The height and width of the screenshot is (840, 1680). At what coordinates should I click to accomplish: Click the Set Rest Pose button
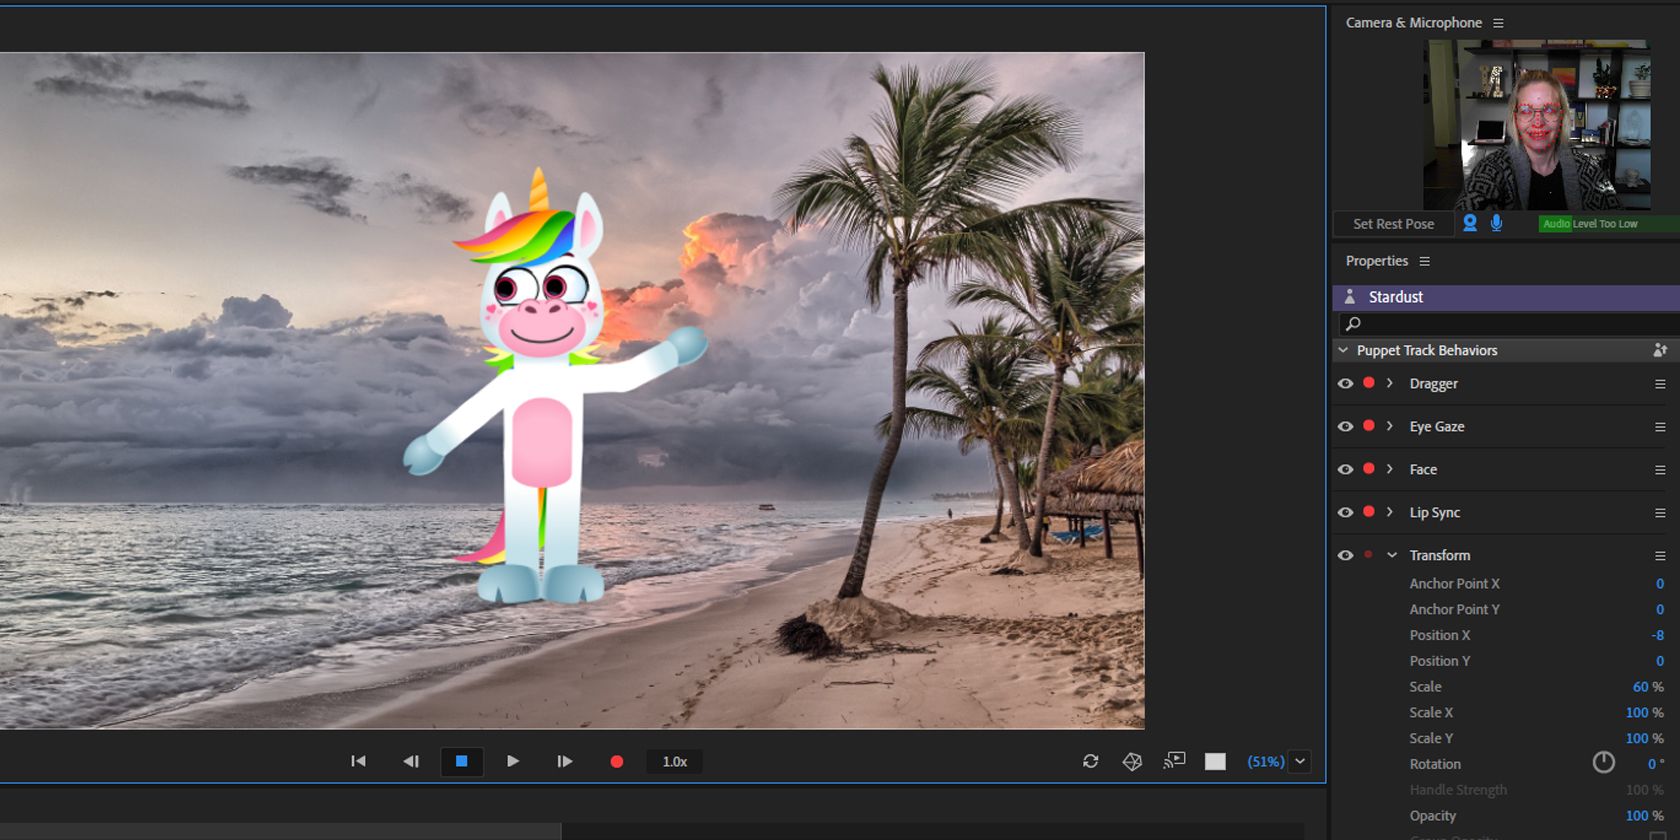(1393, 224)
